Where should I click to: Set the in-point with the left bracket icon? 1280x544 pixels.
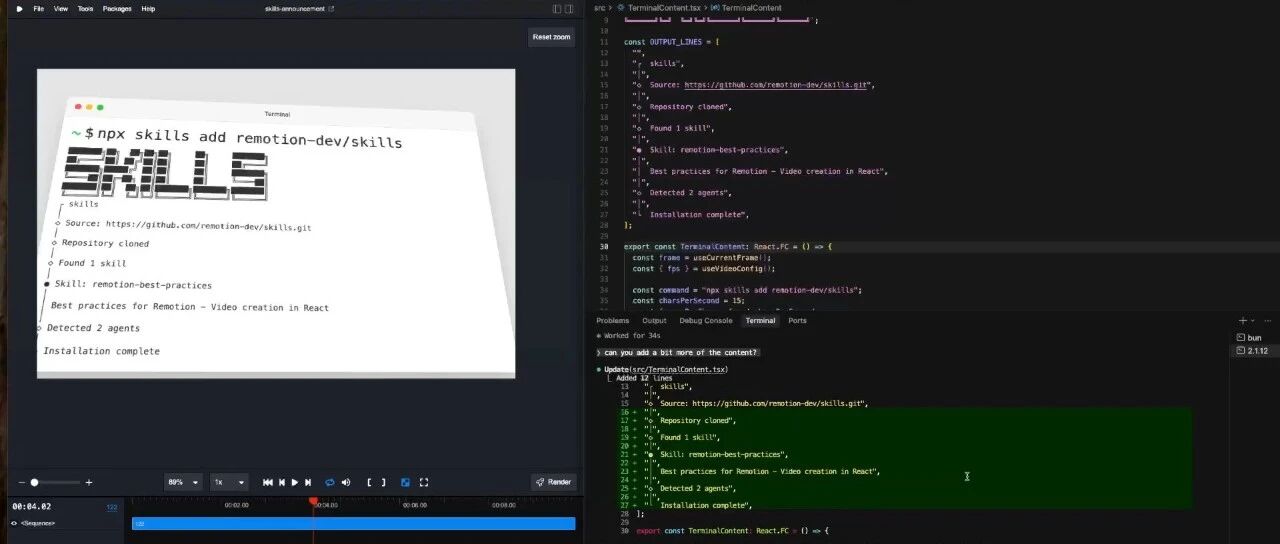point(370,482)
